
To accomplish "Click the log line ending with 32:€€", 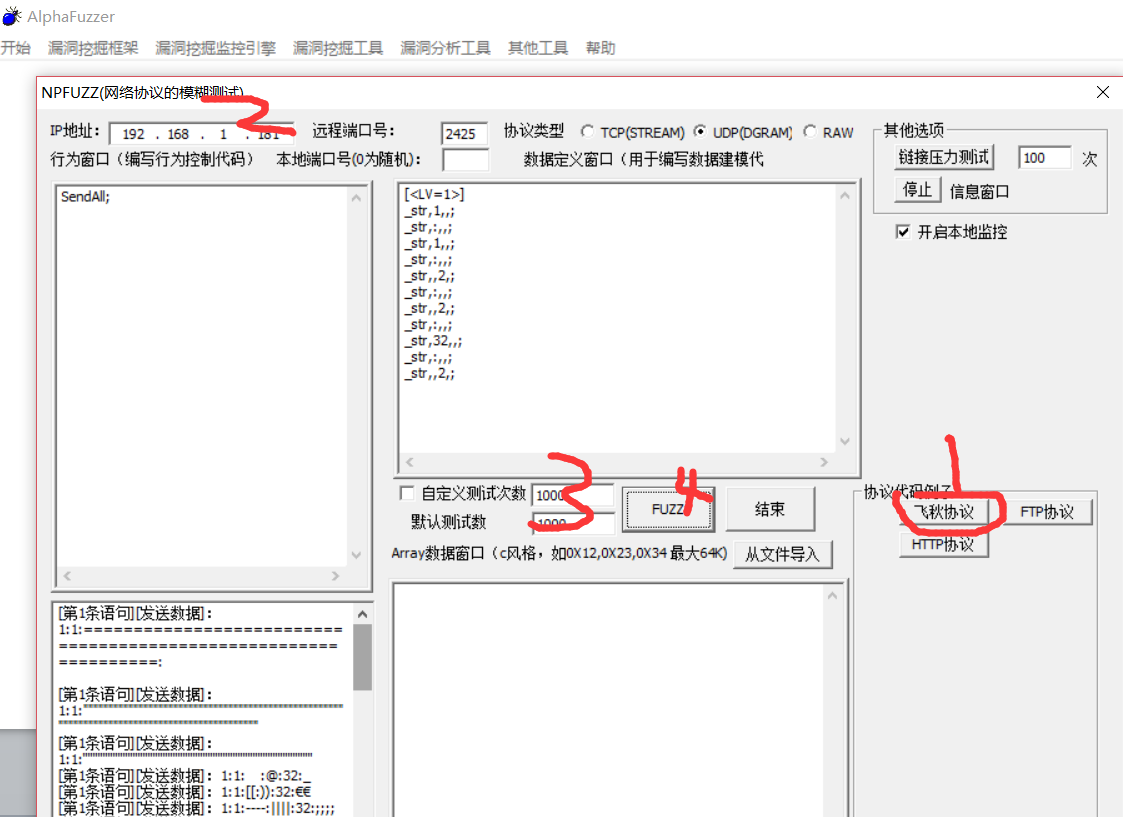I will click(185, 792).
